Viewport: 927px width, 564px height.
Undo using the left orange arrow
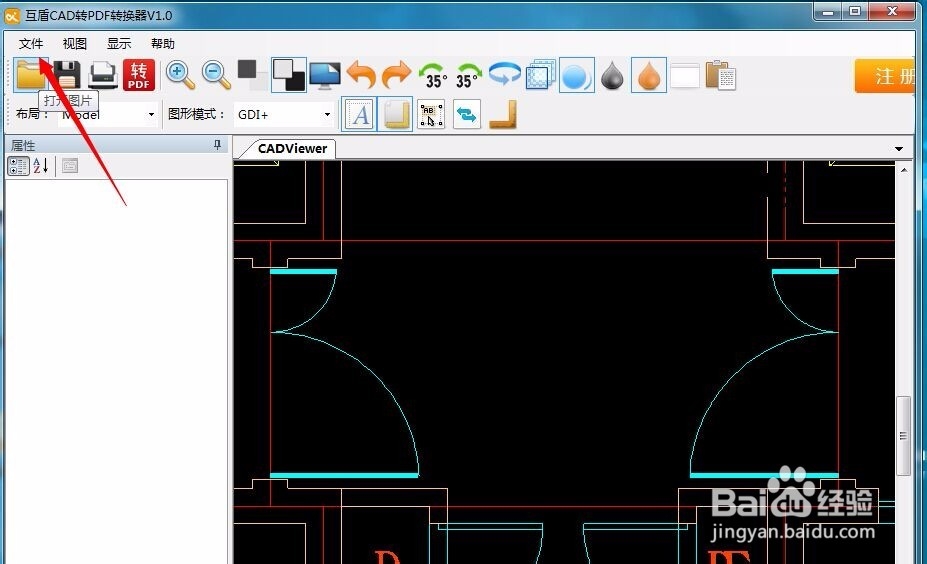361,75
